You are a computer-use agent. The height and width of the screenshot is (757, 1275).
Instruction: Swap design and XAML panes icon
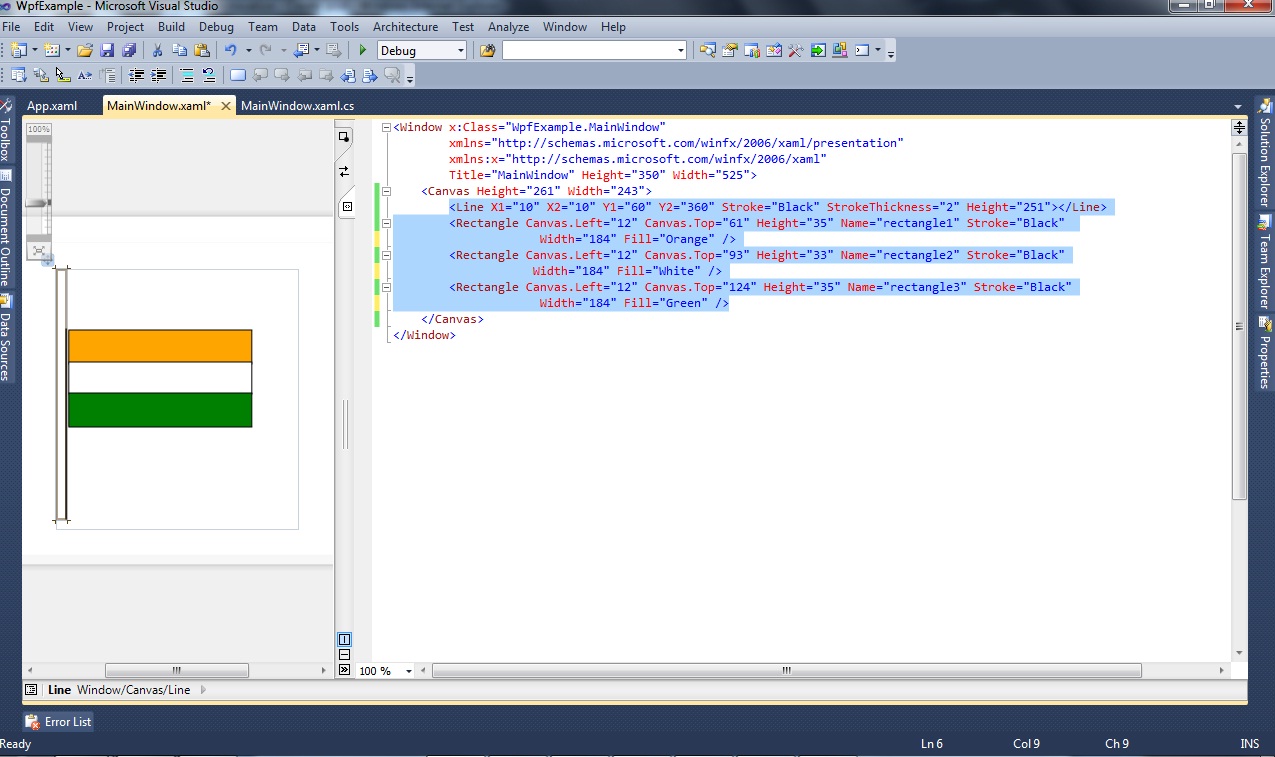[x=344, y=170]
